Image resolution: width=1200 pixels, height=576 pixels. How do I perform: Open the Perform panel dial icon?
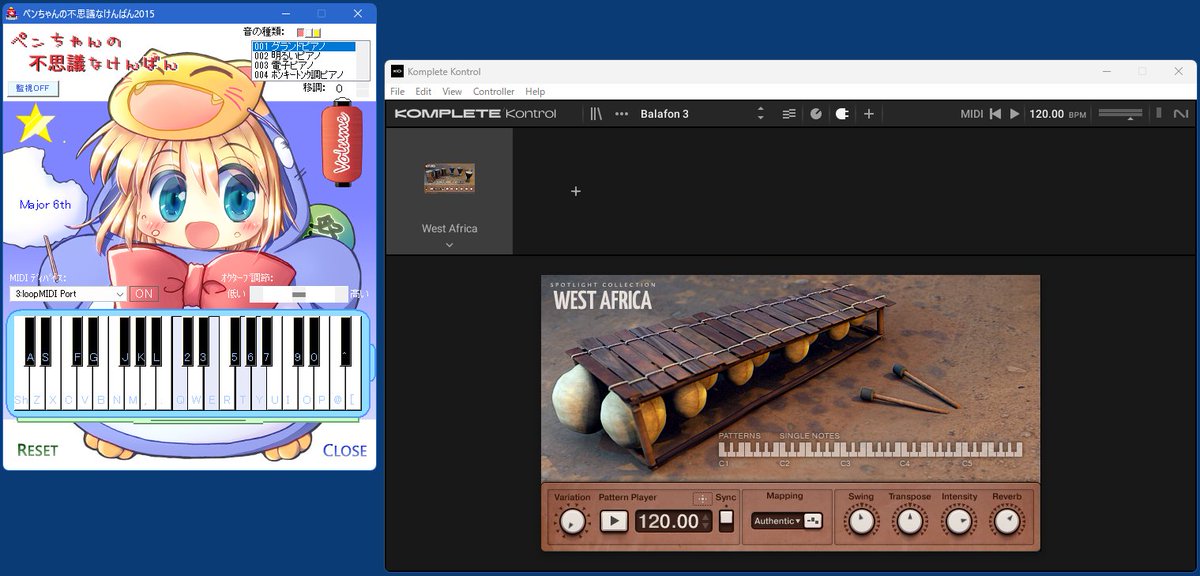click(816, 114)
